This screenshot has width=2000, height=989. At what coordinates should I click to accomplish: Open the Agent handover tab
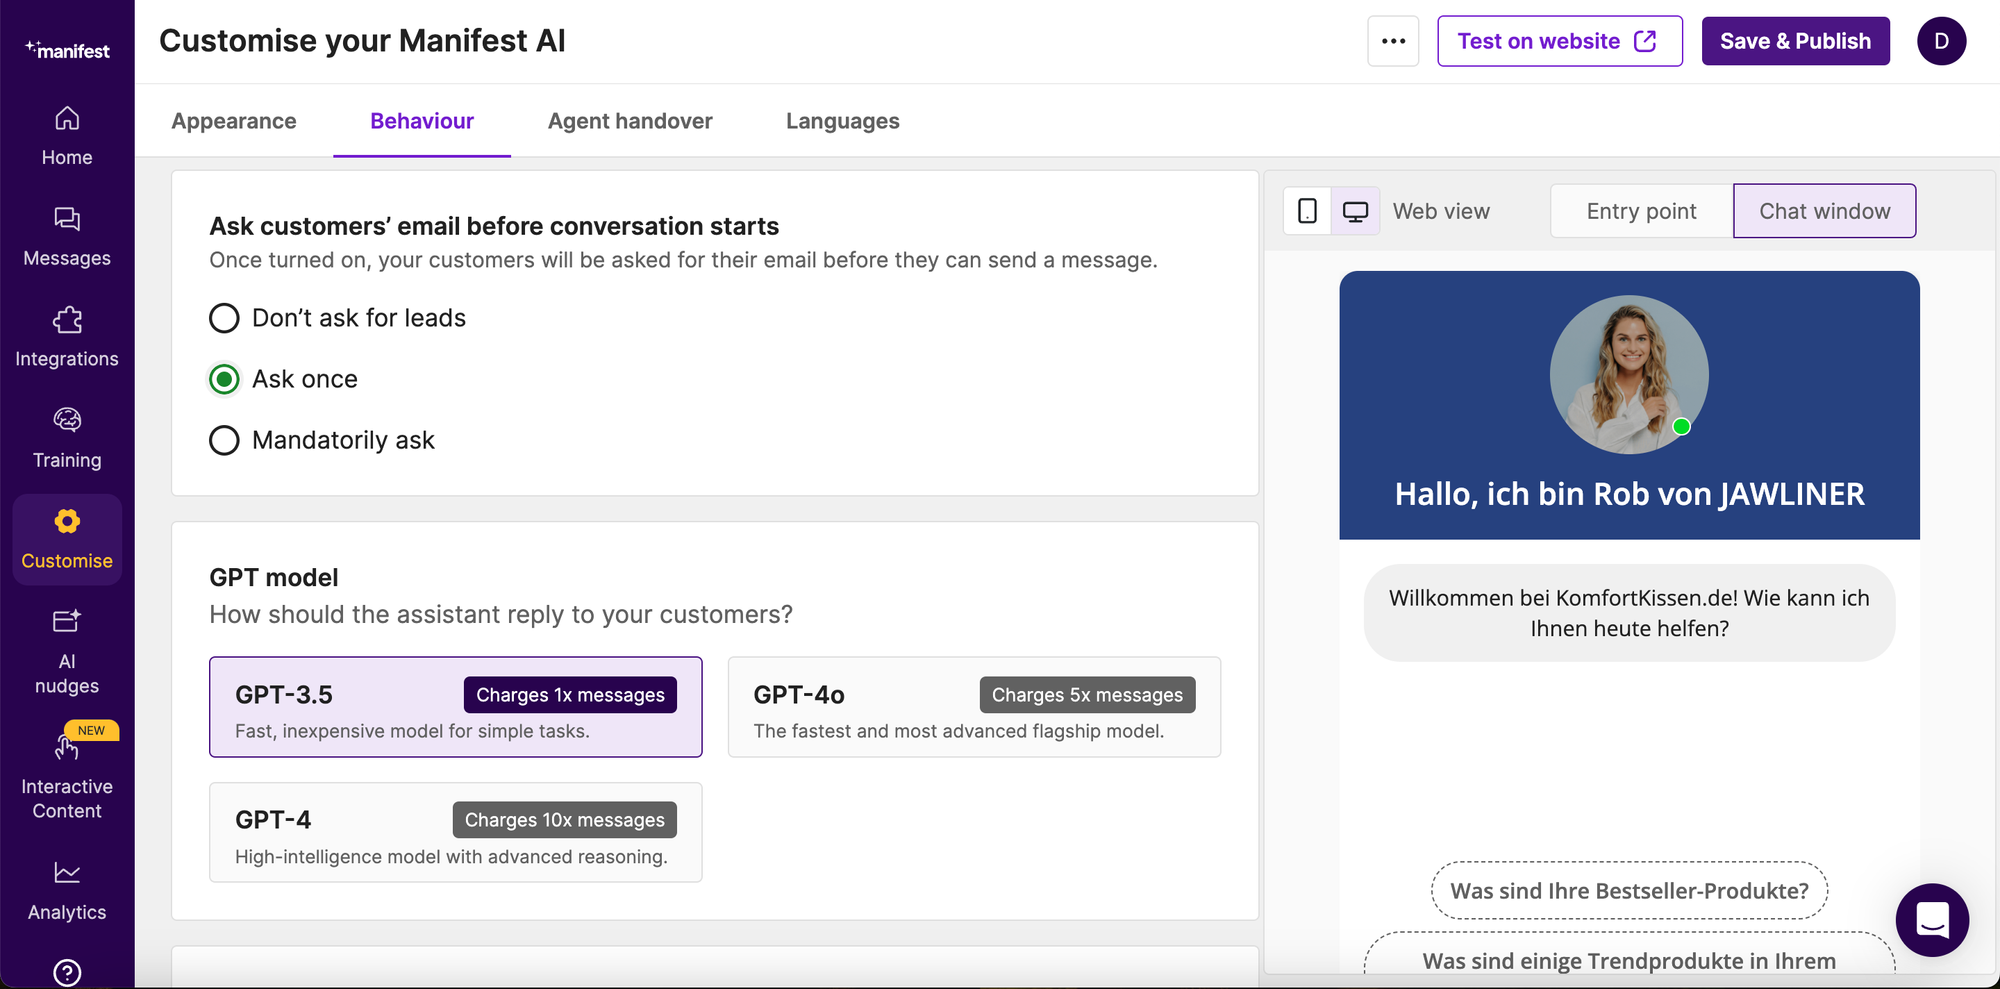[x=630, y=121]
